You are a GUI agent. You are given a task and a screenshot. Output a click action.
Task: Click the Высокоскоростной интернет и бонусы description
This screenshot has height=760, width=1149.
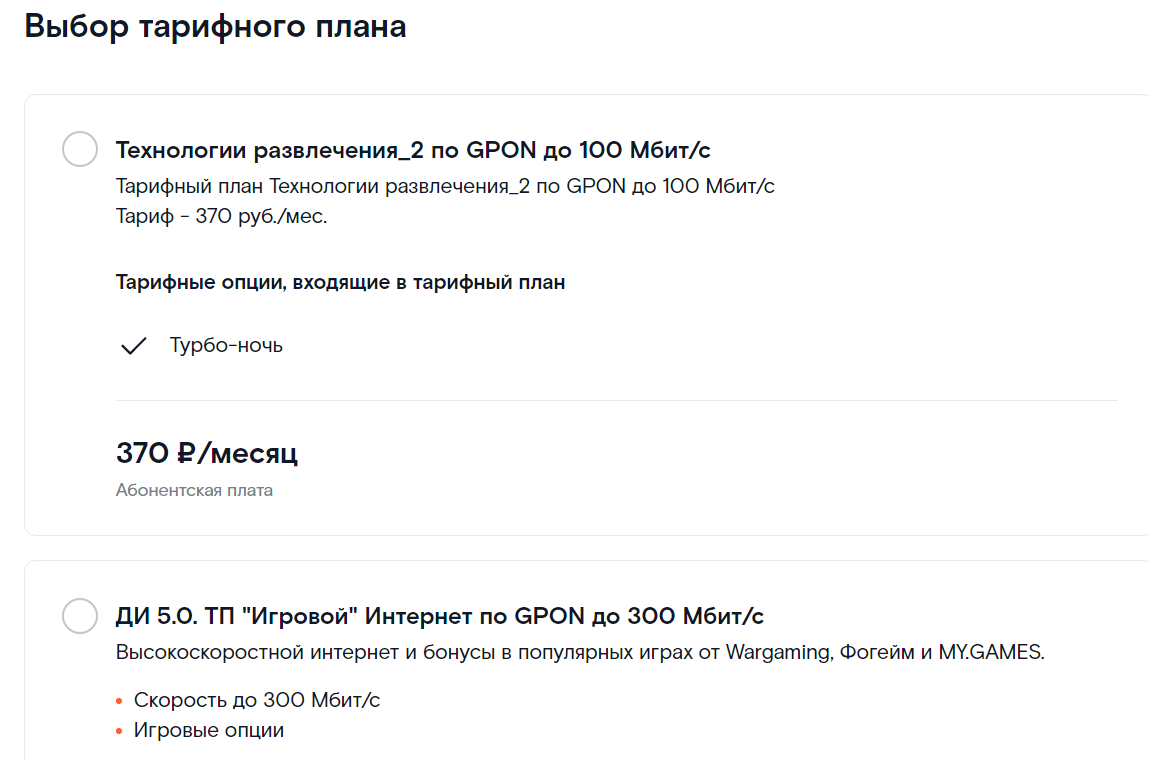[x=580, y=653]
